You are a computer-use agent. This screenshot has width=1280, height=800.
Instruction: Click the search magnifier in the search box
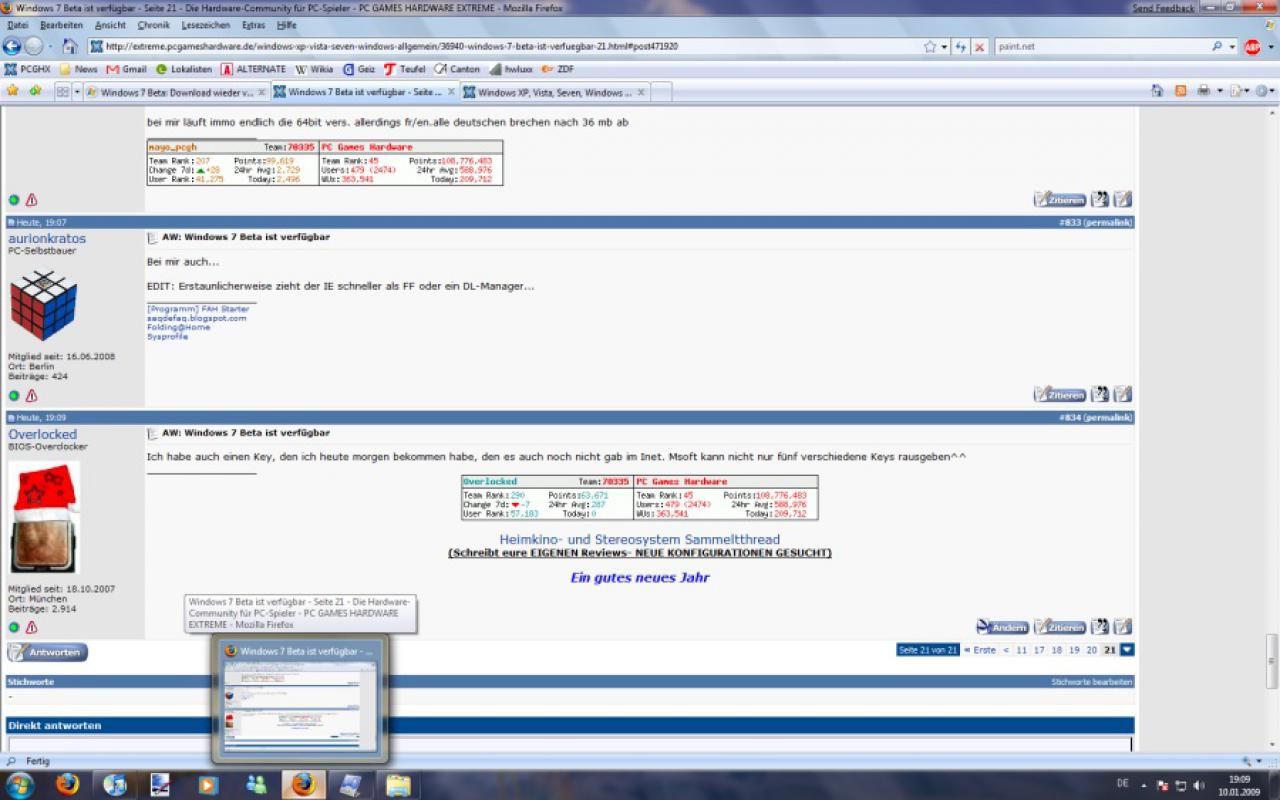pos(1217,46)
